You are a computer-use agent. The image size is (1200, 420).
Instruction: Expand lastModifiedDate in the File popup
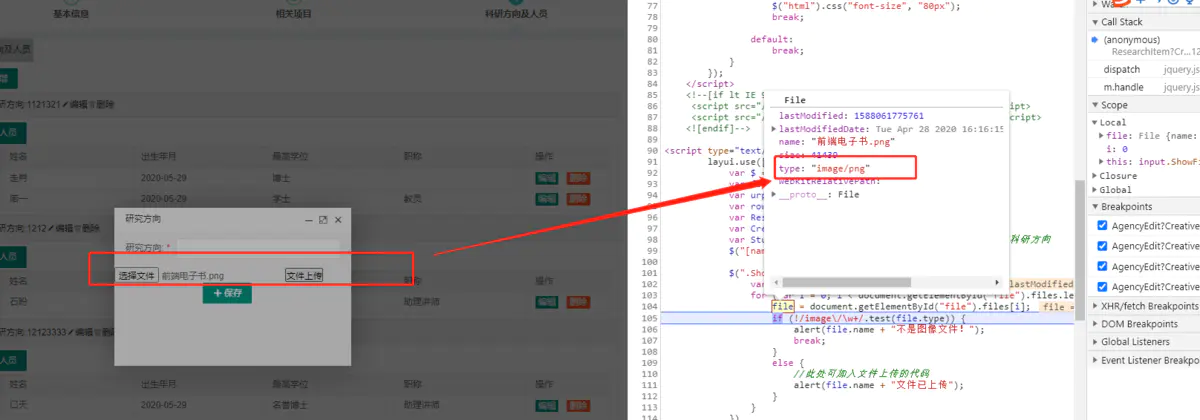coord(774,129)
